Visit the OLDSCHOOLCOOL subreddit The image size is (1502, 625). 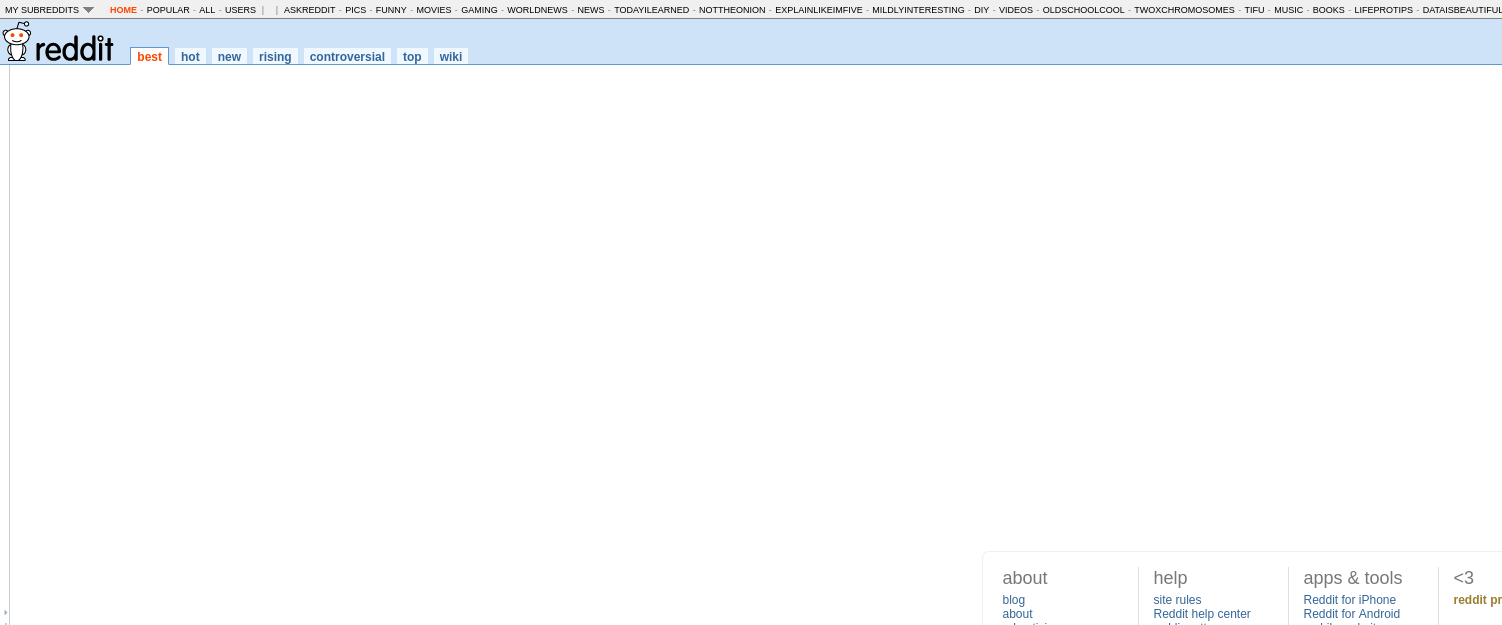point(1084,10)
